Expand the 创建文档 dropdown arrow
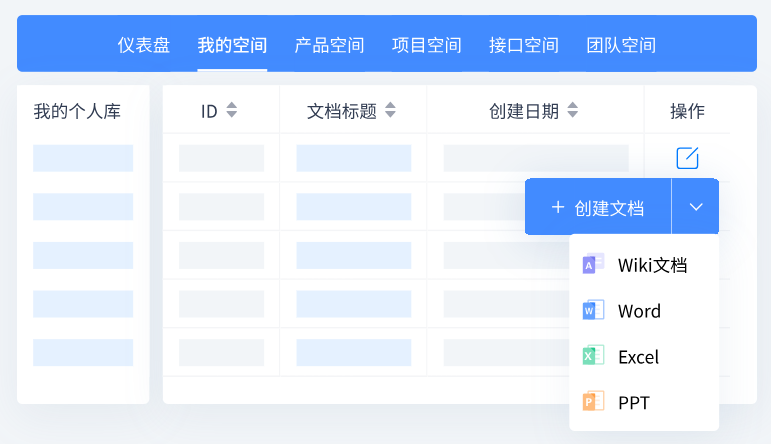This screenshot has width=771, height=444. [x=696, y=207]
